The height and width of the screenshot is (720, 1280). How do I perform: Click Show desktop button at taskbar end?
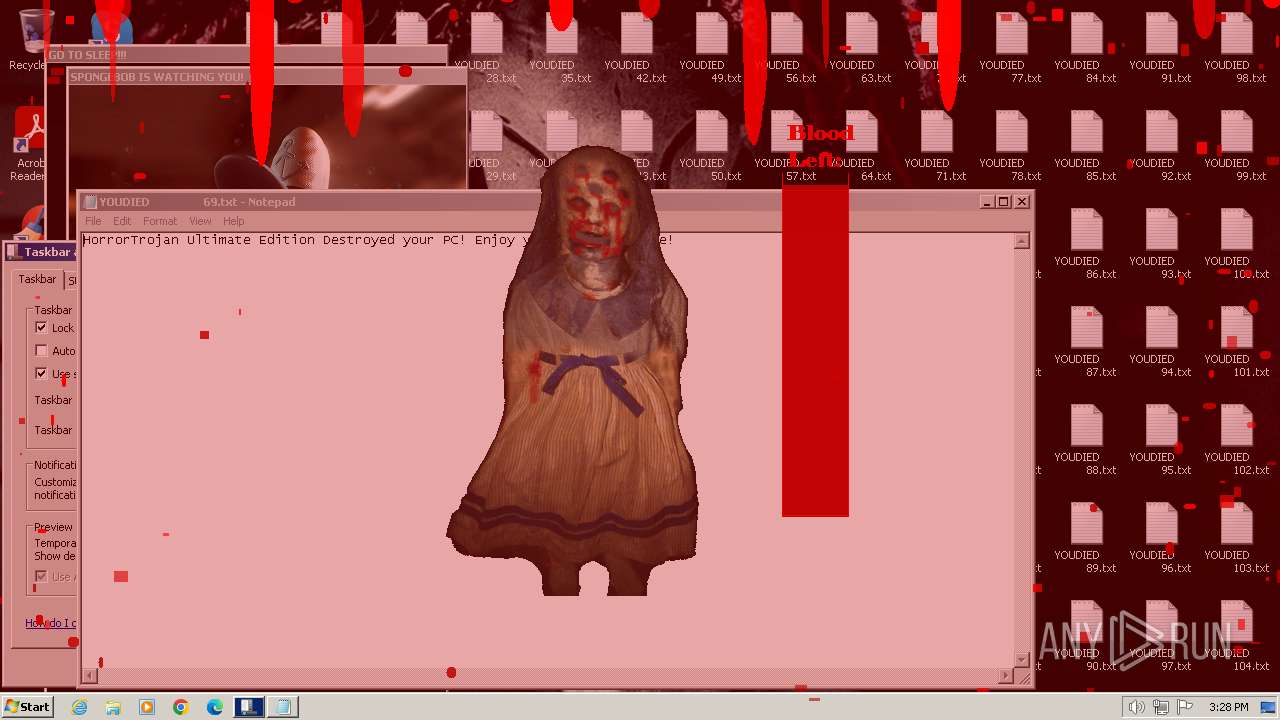[x=1268, y=707]
